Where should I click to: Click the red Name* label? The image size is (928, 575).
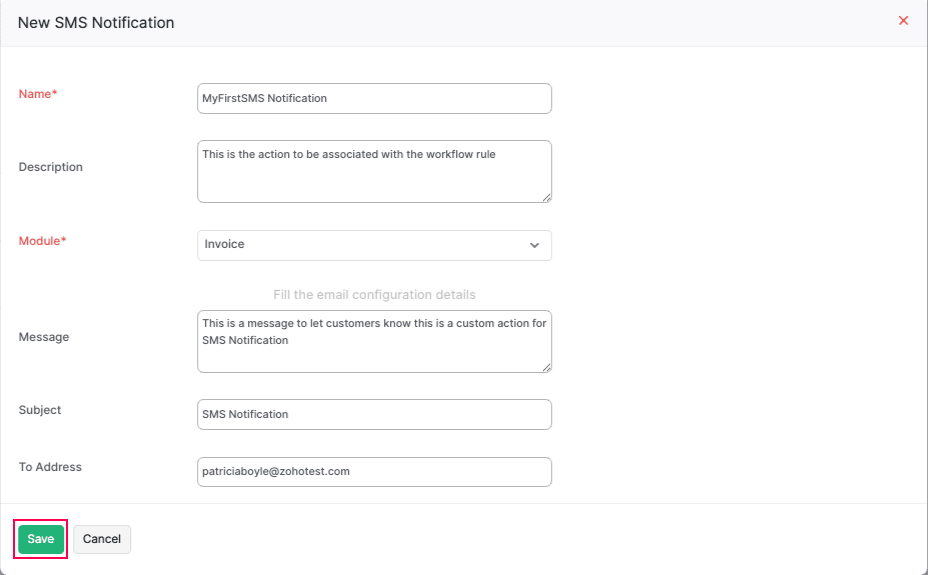38,94
